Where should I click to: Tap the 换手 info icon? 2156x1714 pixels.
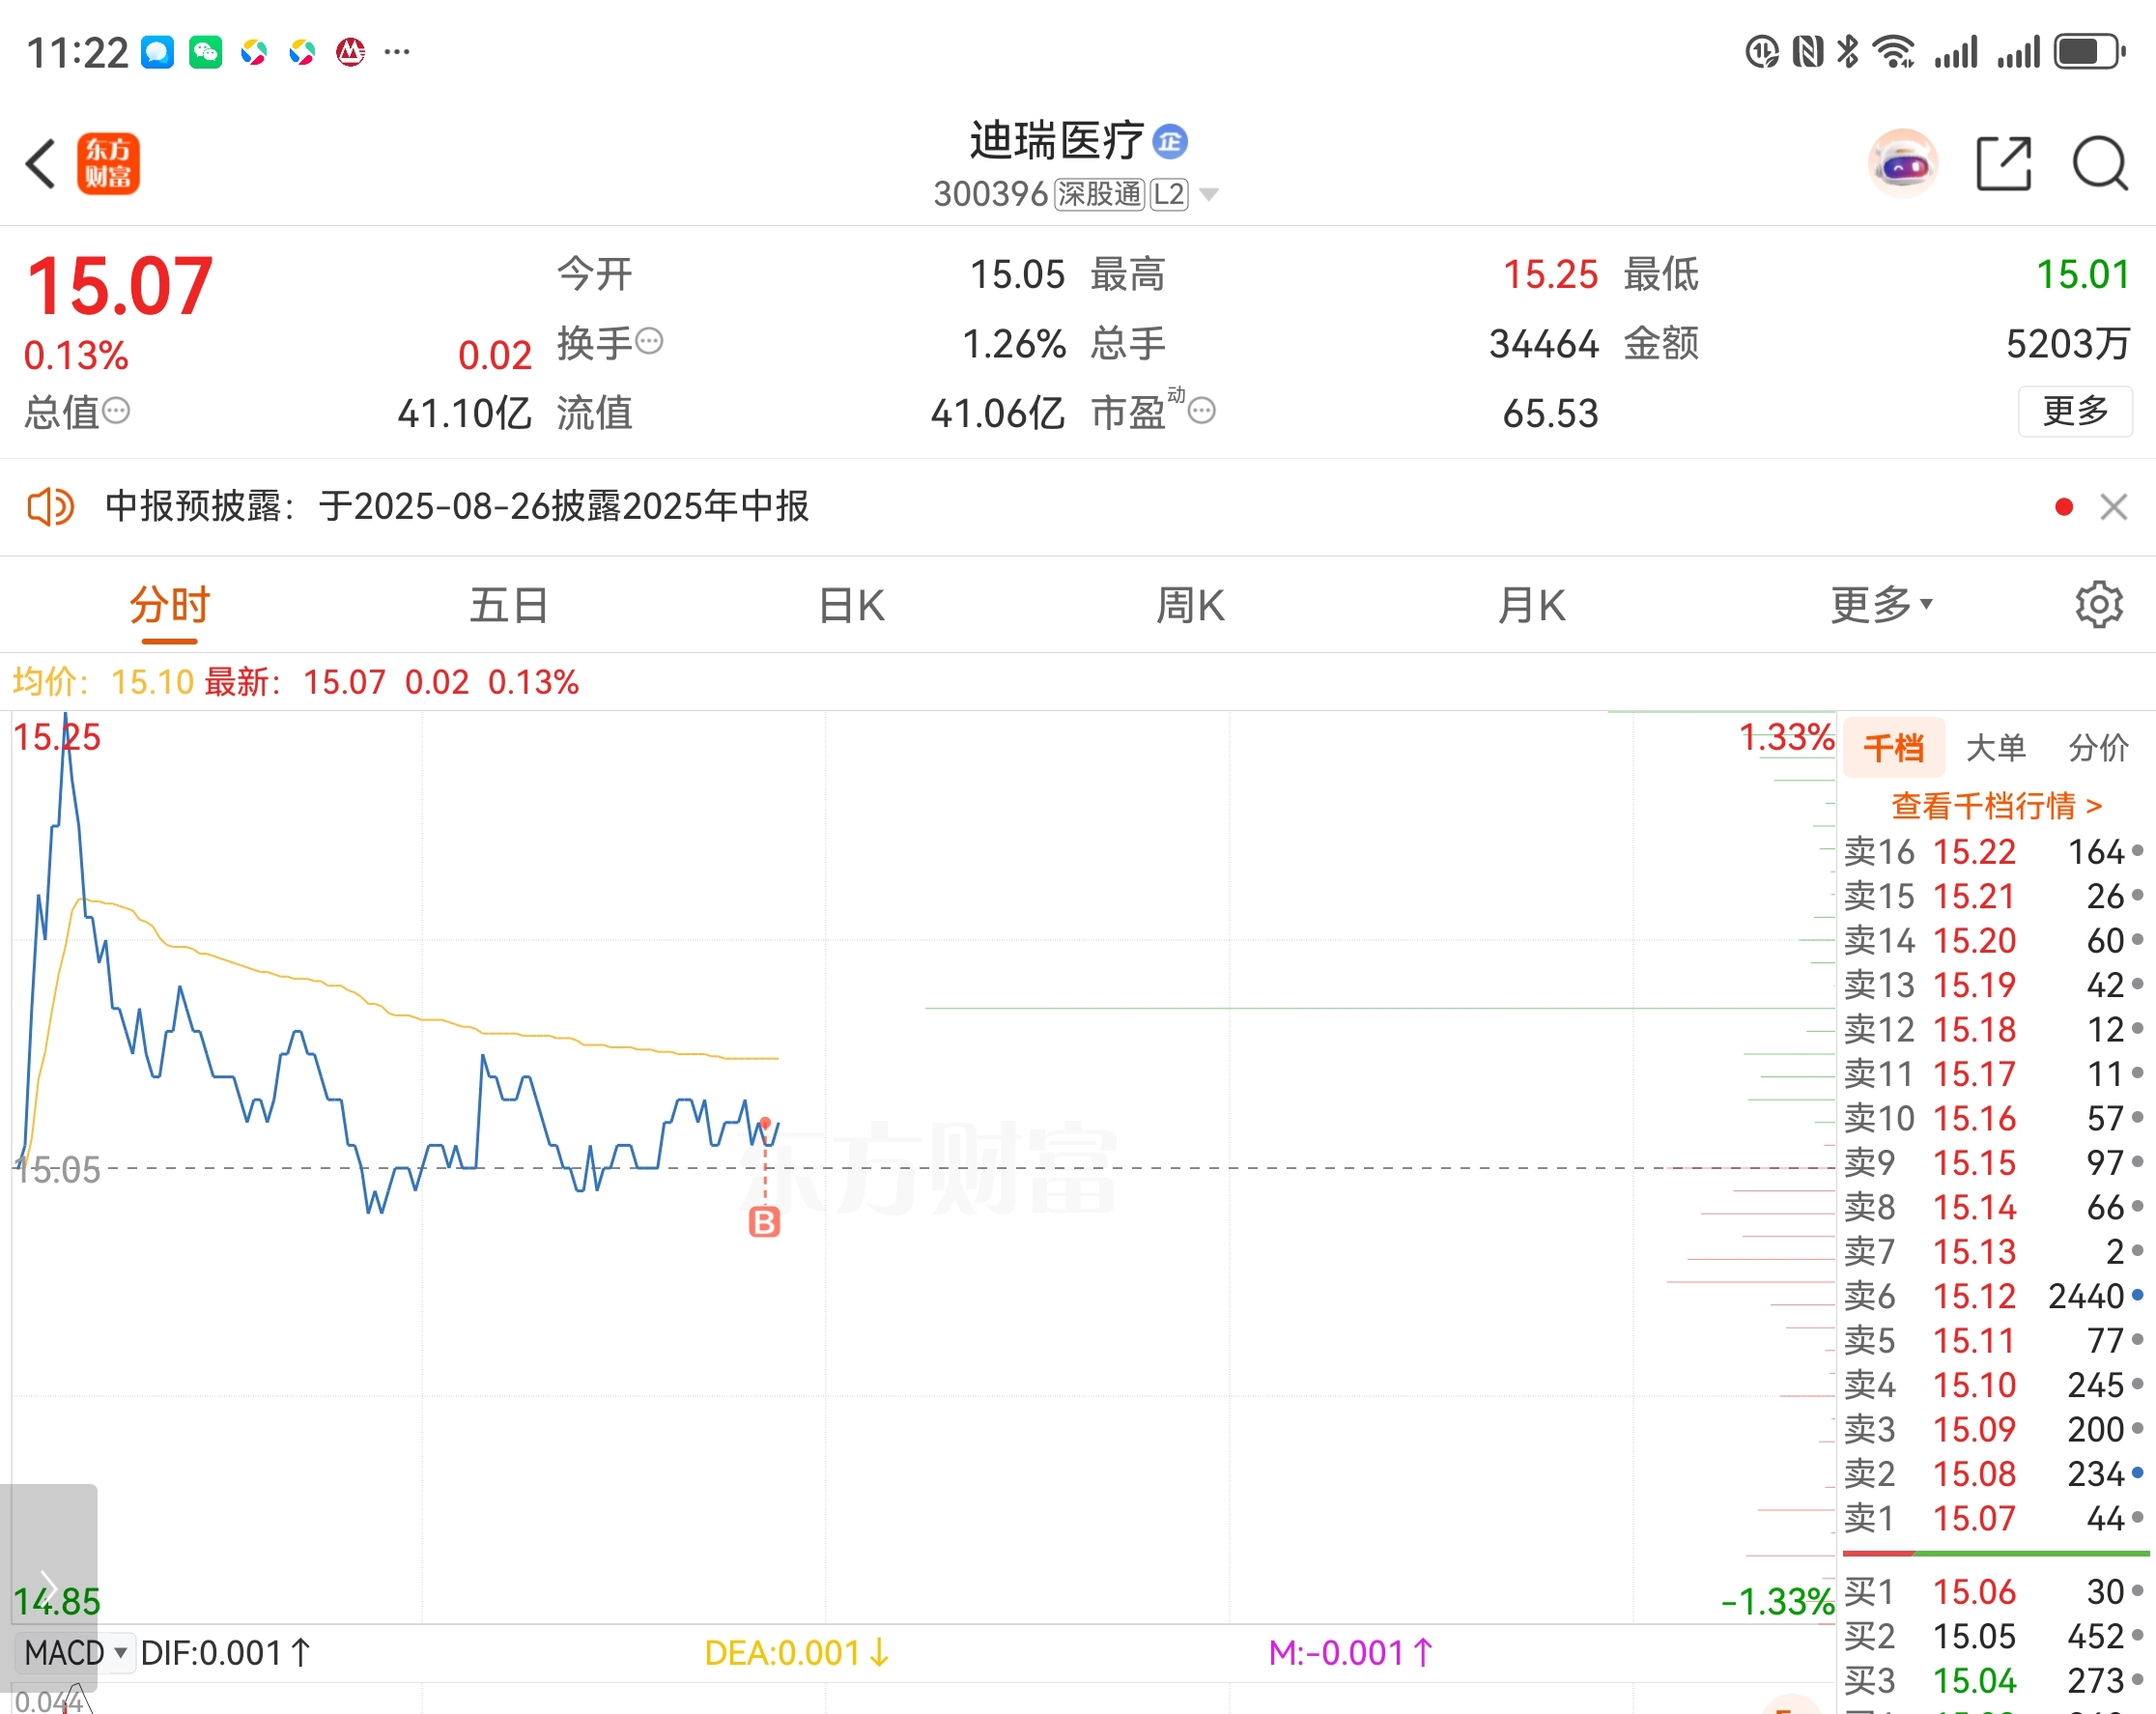pos(649,342)
